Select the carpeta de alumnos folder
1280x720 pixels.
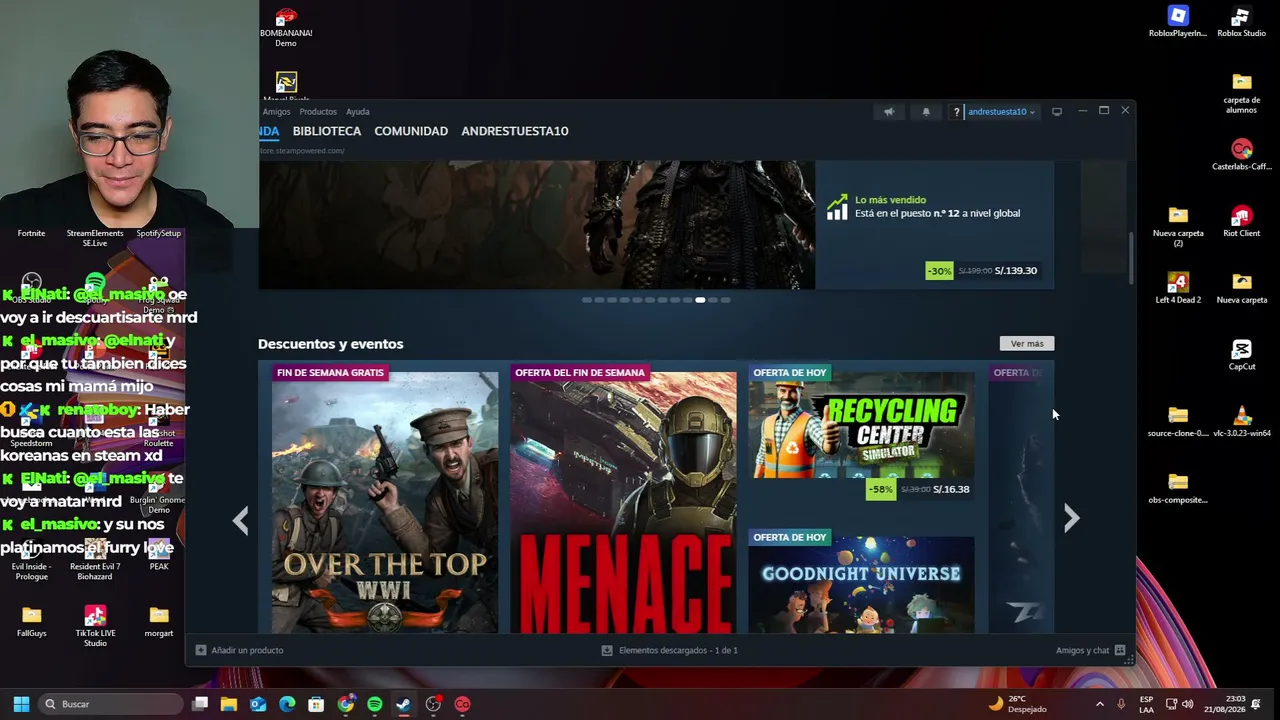1241,93
